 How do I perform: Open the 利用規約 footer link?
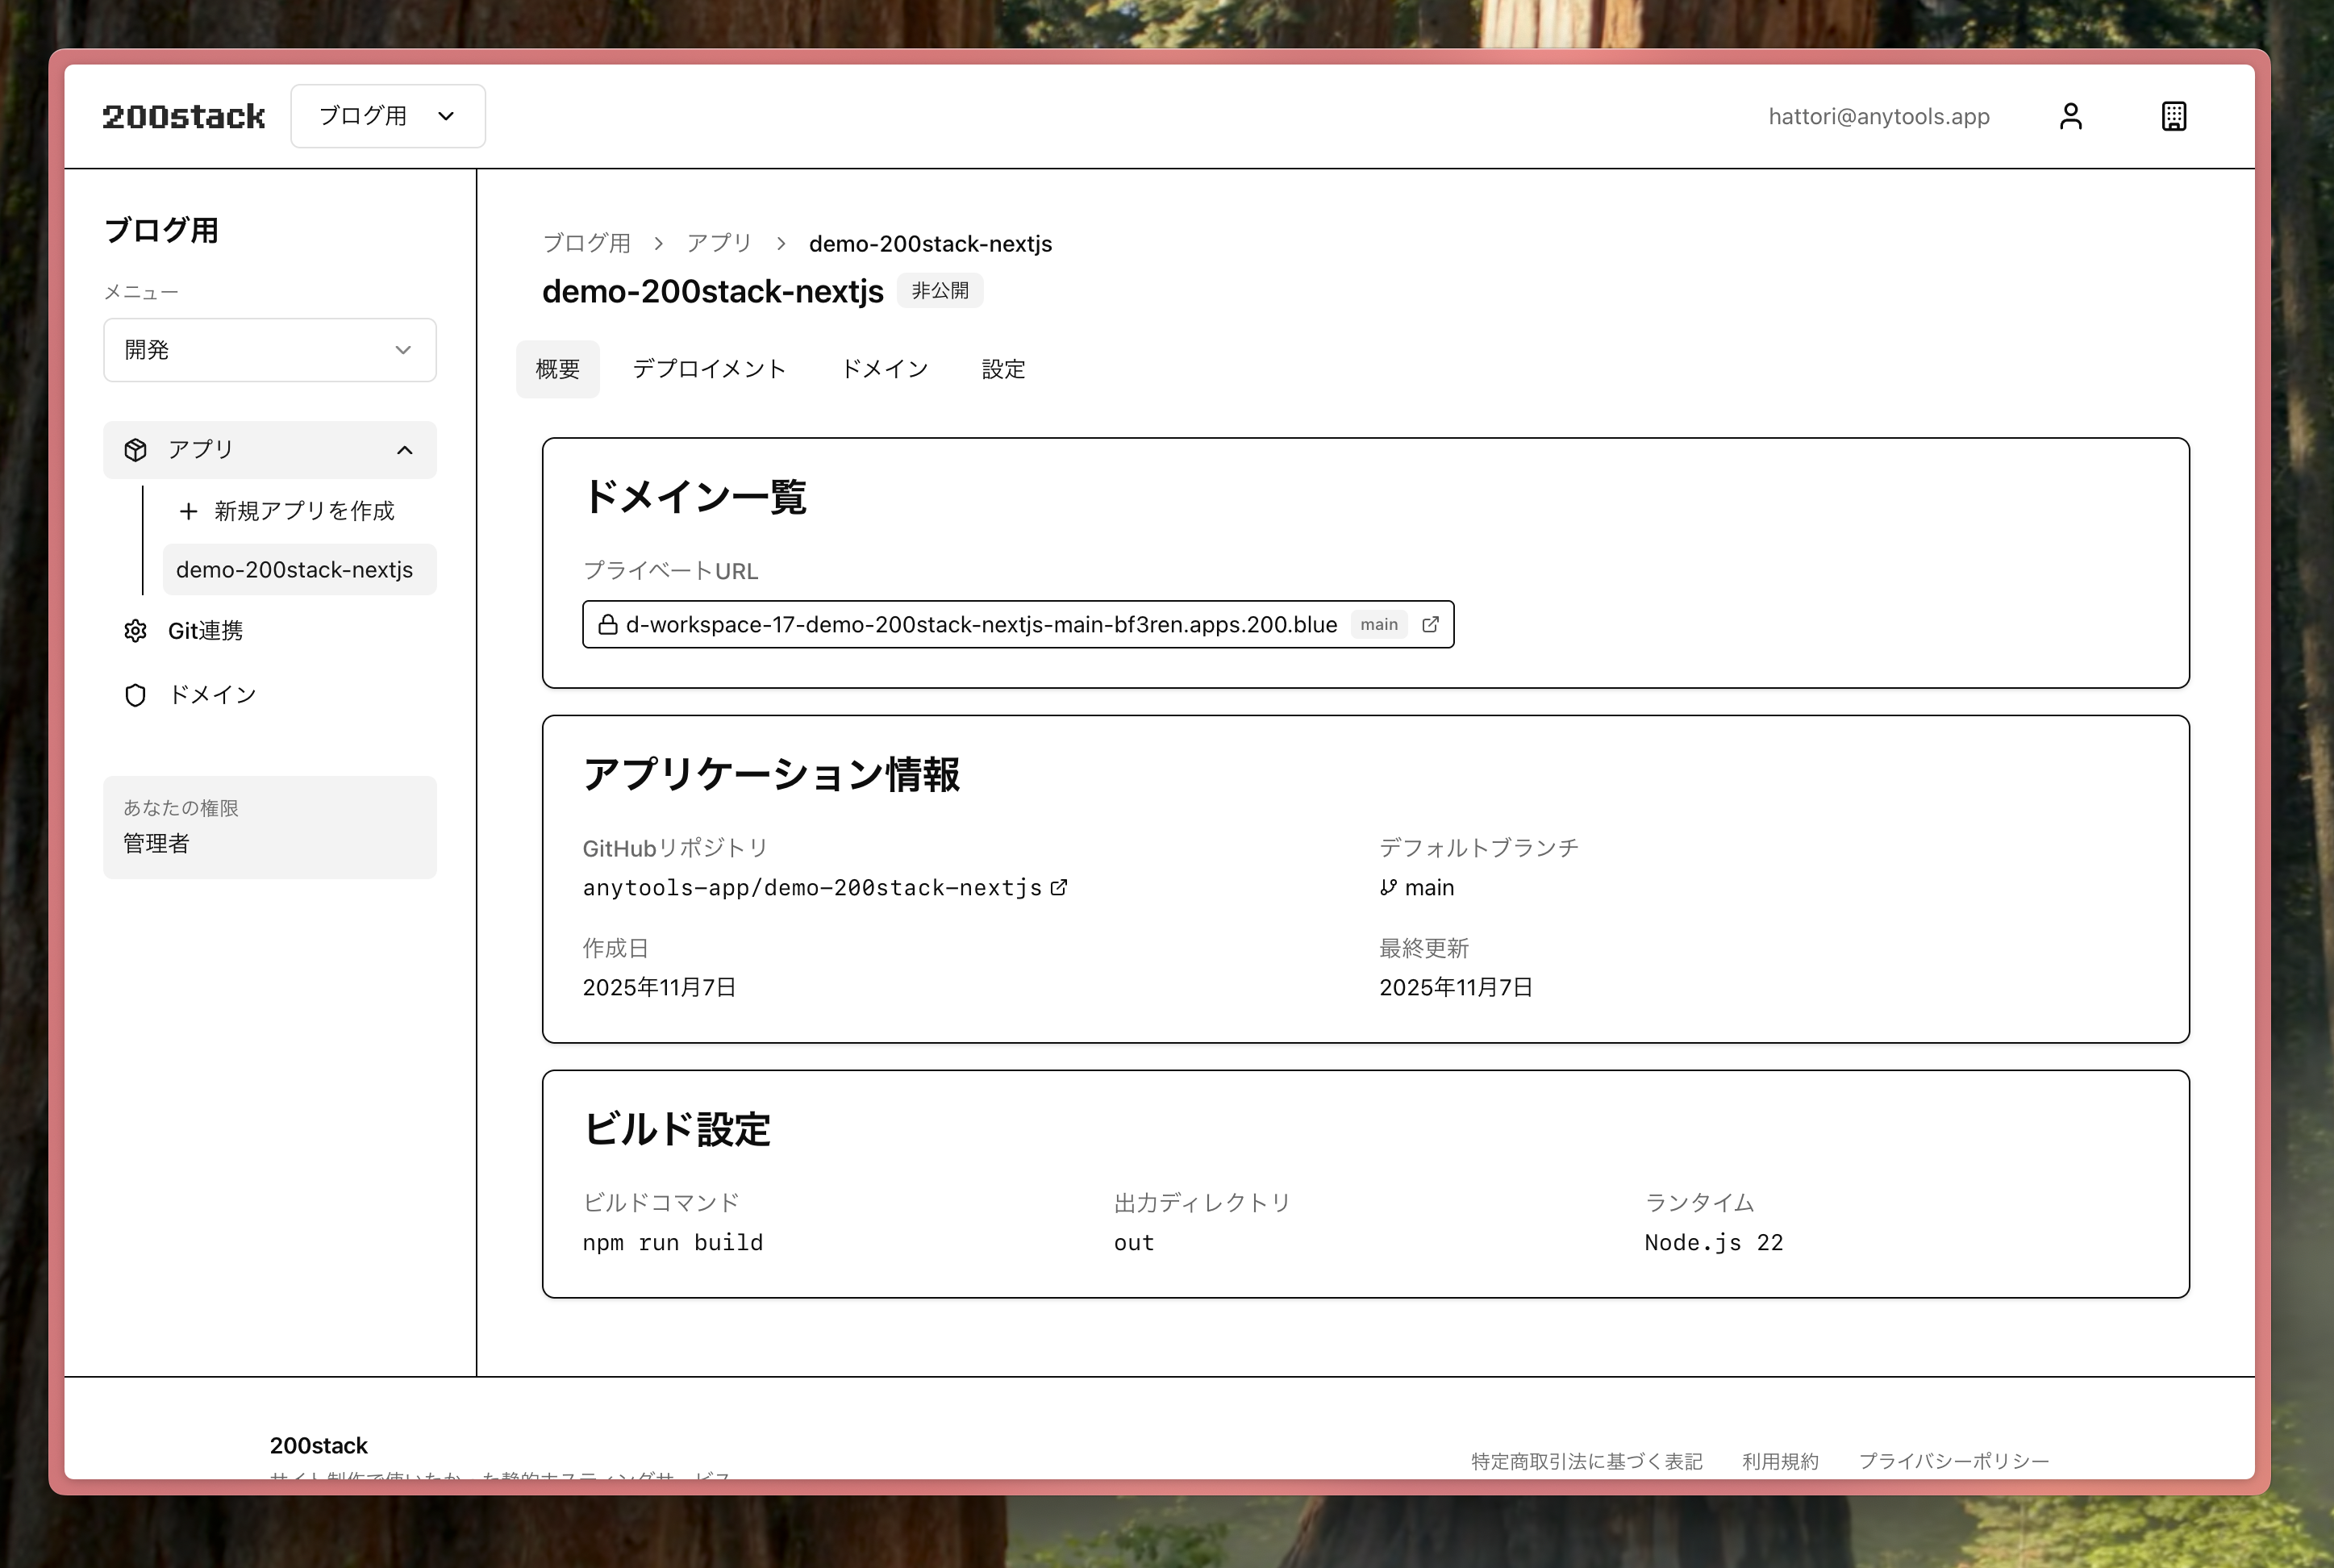[1779, 1461]
